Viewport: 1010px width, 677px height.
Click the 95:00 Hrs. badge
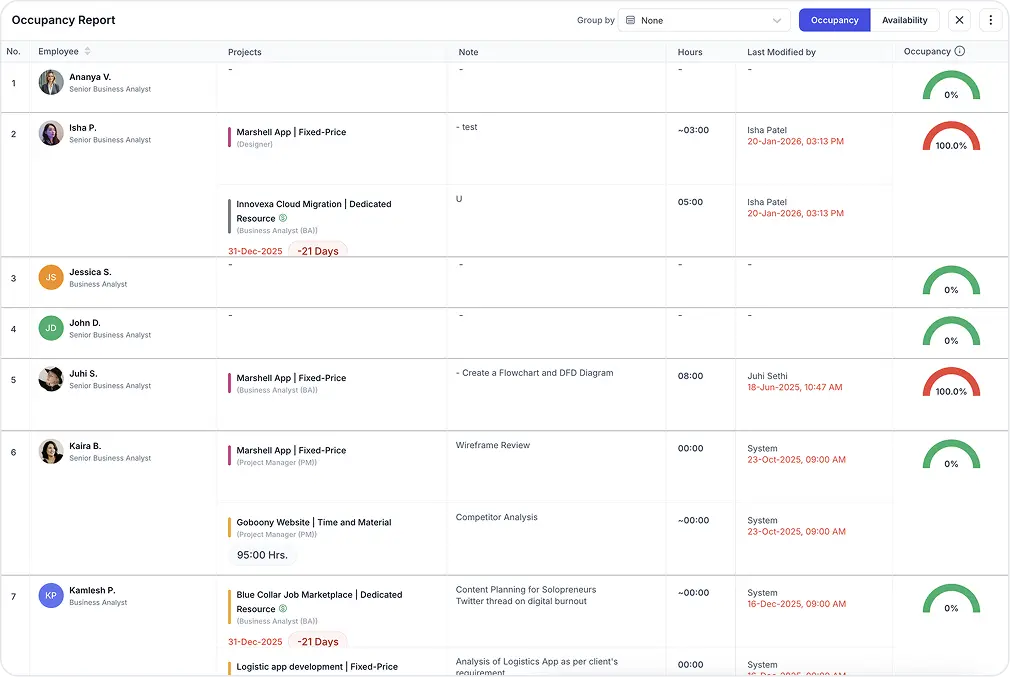(x=262, y=555)
